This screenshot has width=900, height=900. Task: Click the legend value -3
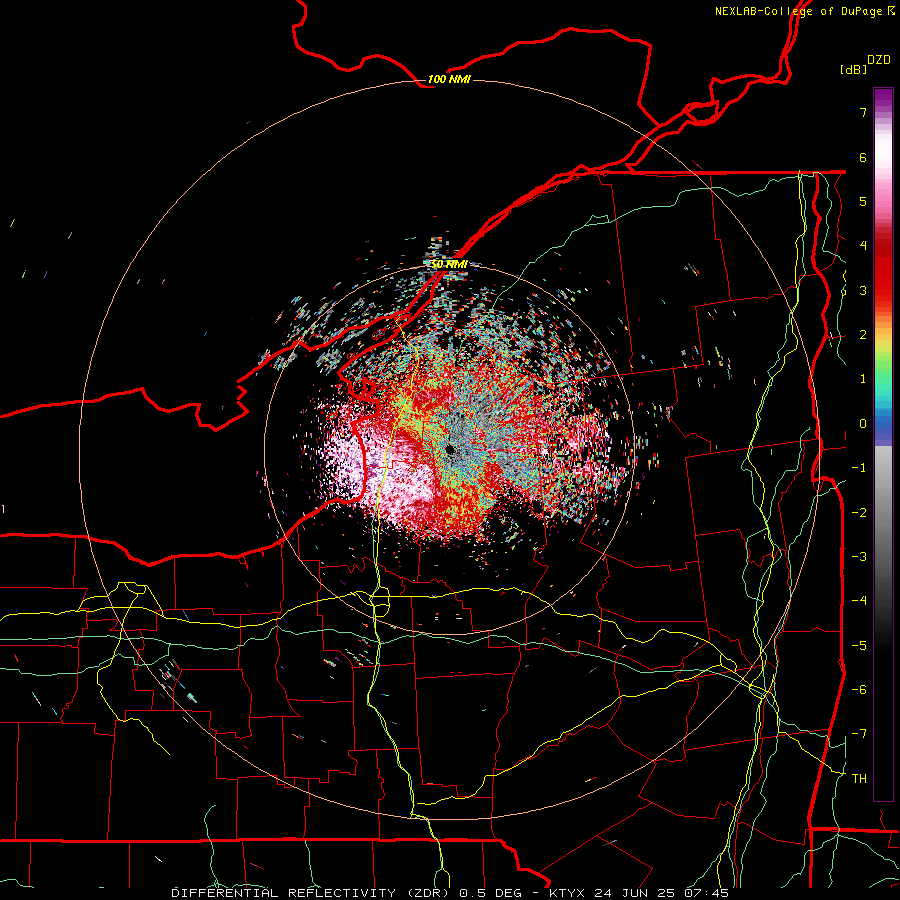pyautogui.click(x=859, y=557)
